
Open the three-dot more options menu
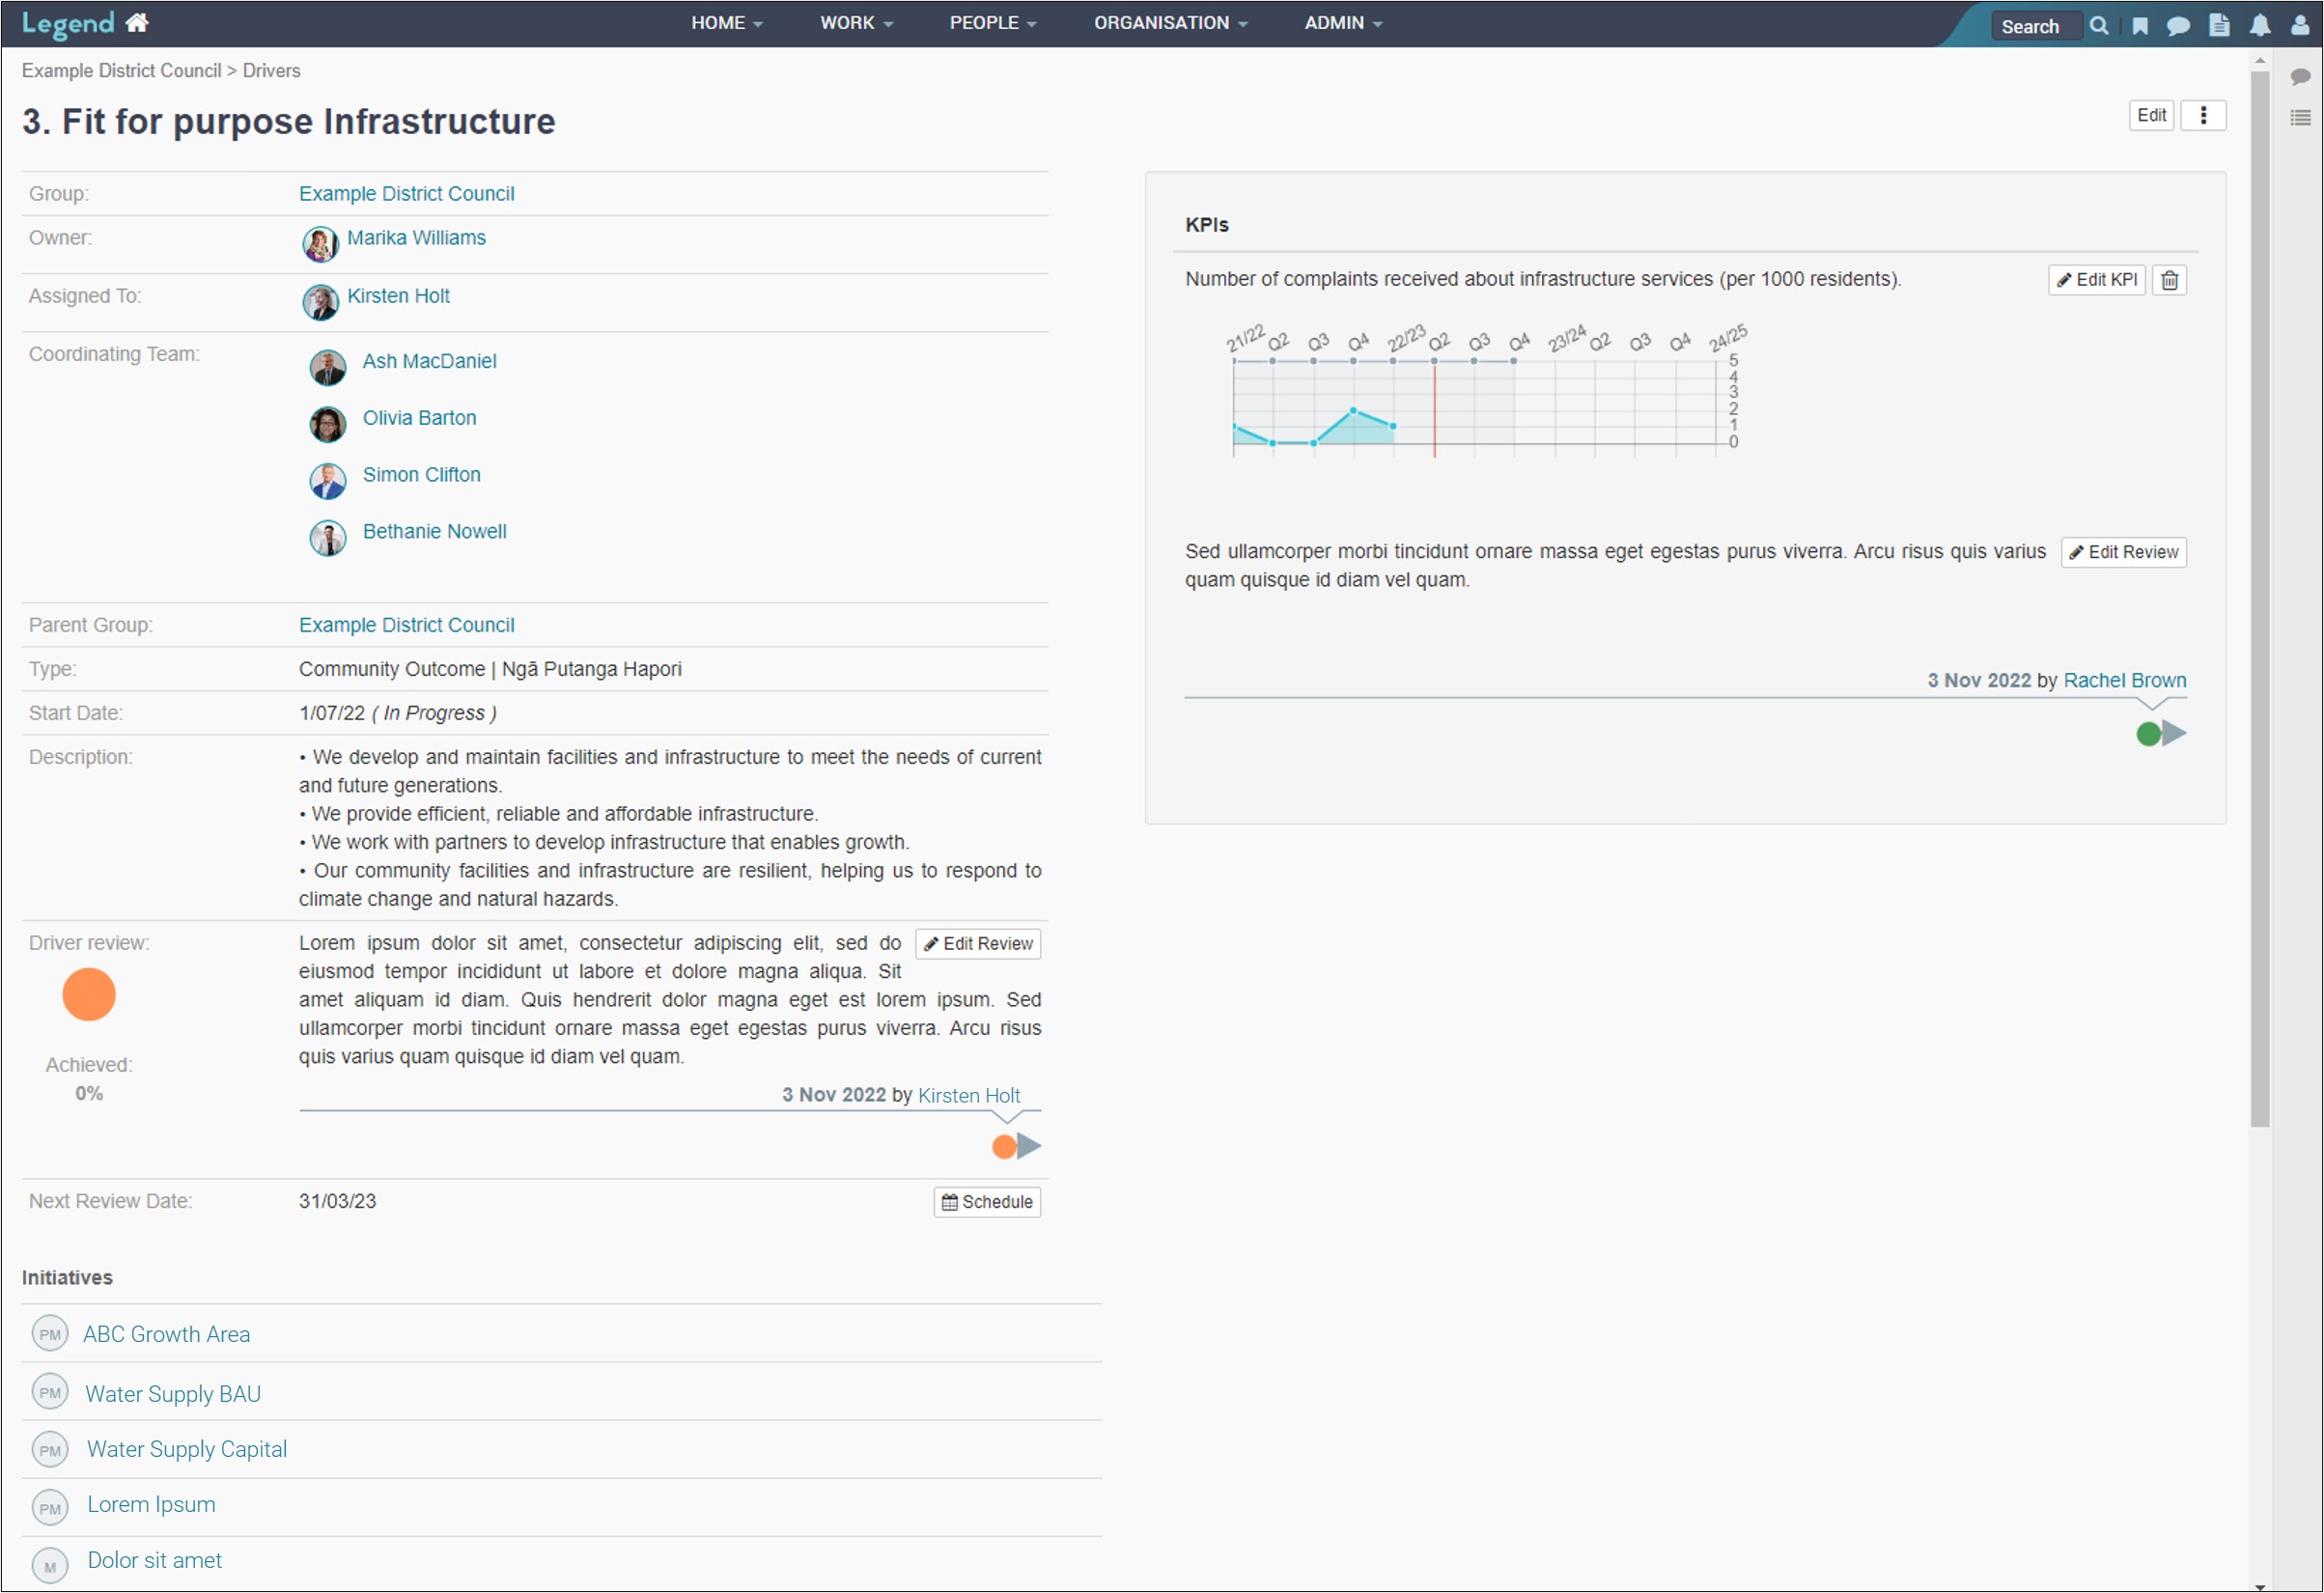click(2203, 115)
